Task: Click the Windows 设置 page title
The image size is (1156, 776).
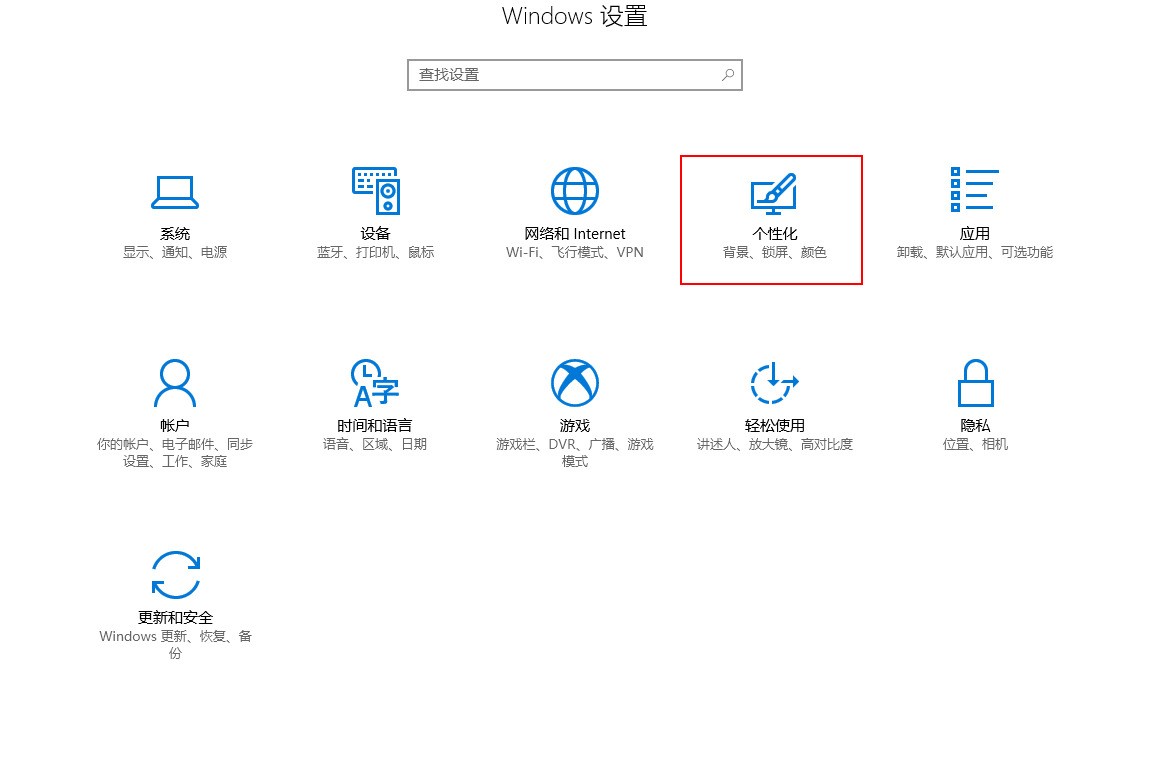Action: tap(575, 16)
